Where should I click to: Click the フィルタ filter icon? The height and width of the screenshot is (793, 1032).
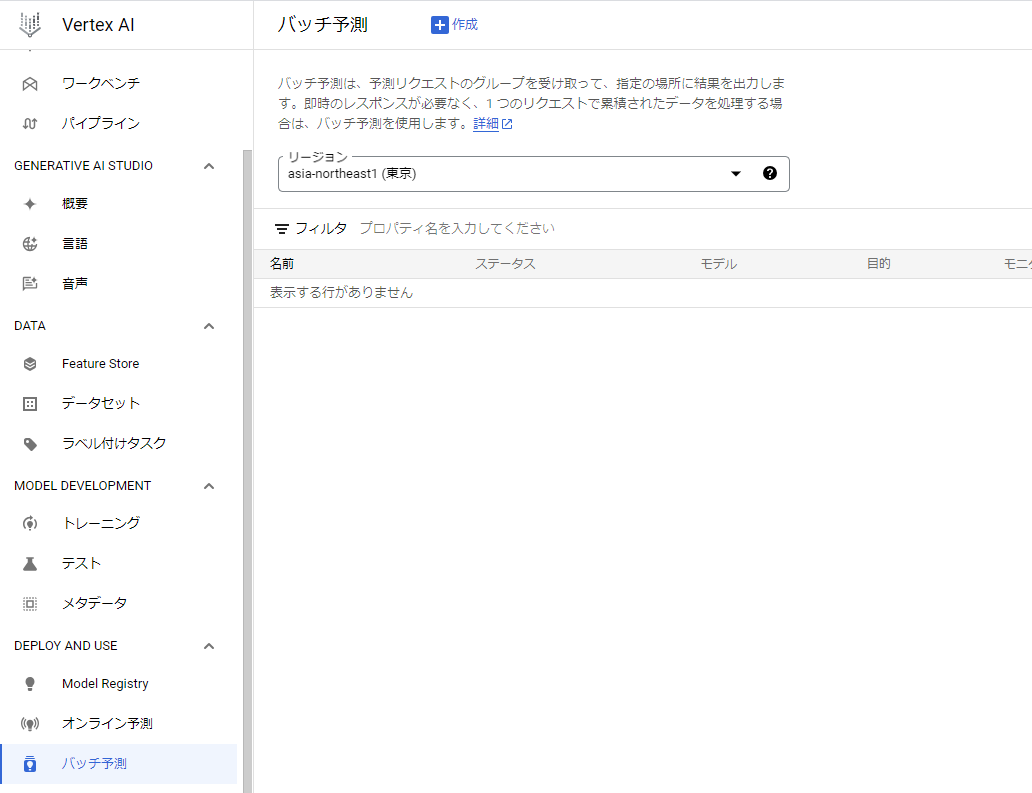pyautogui.click(x=282, y=228)
